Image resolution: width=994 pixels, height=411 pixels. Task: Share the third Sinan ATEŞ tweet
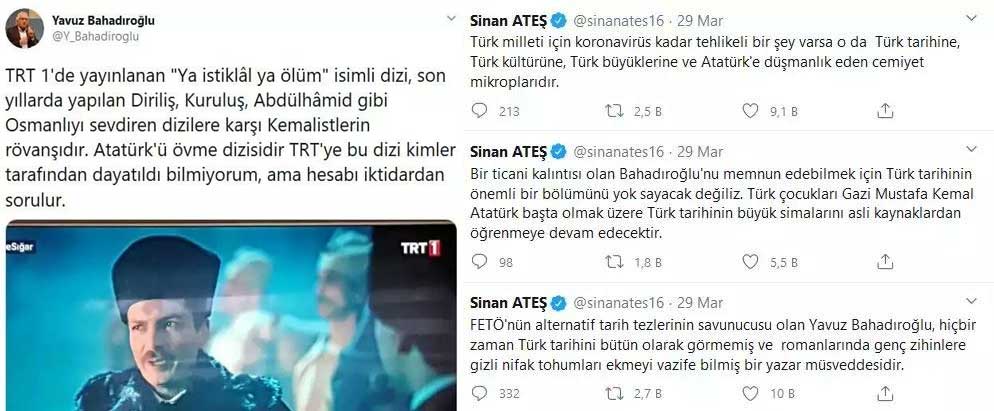(x=884, y=393)
